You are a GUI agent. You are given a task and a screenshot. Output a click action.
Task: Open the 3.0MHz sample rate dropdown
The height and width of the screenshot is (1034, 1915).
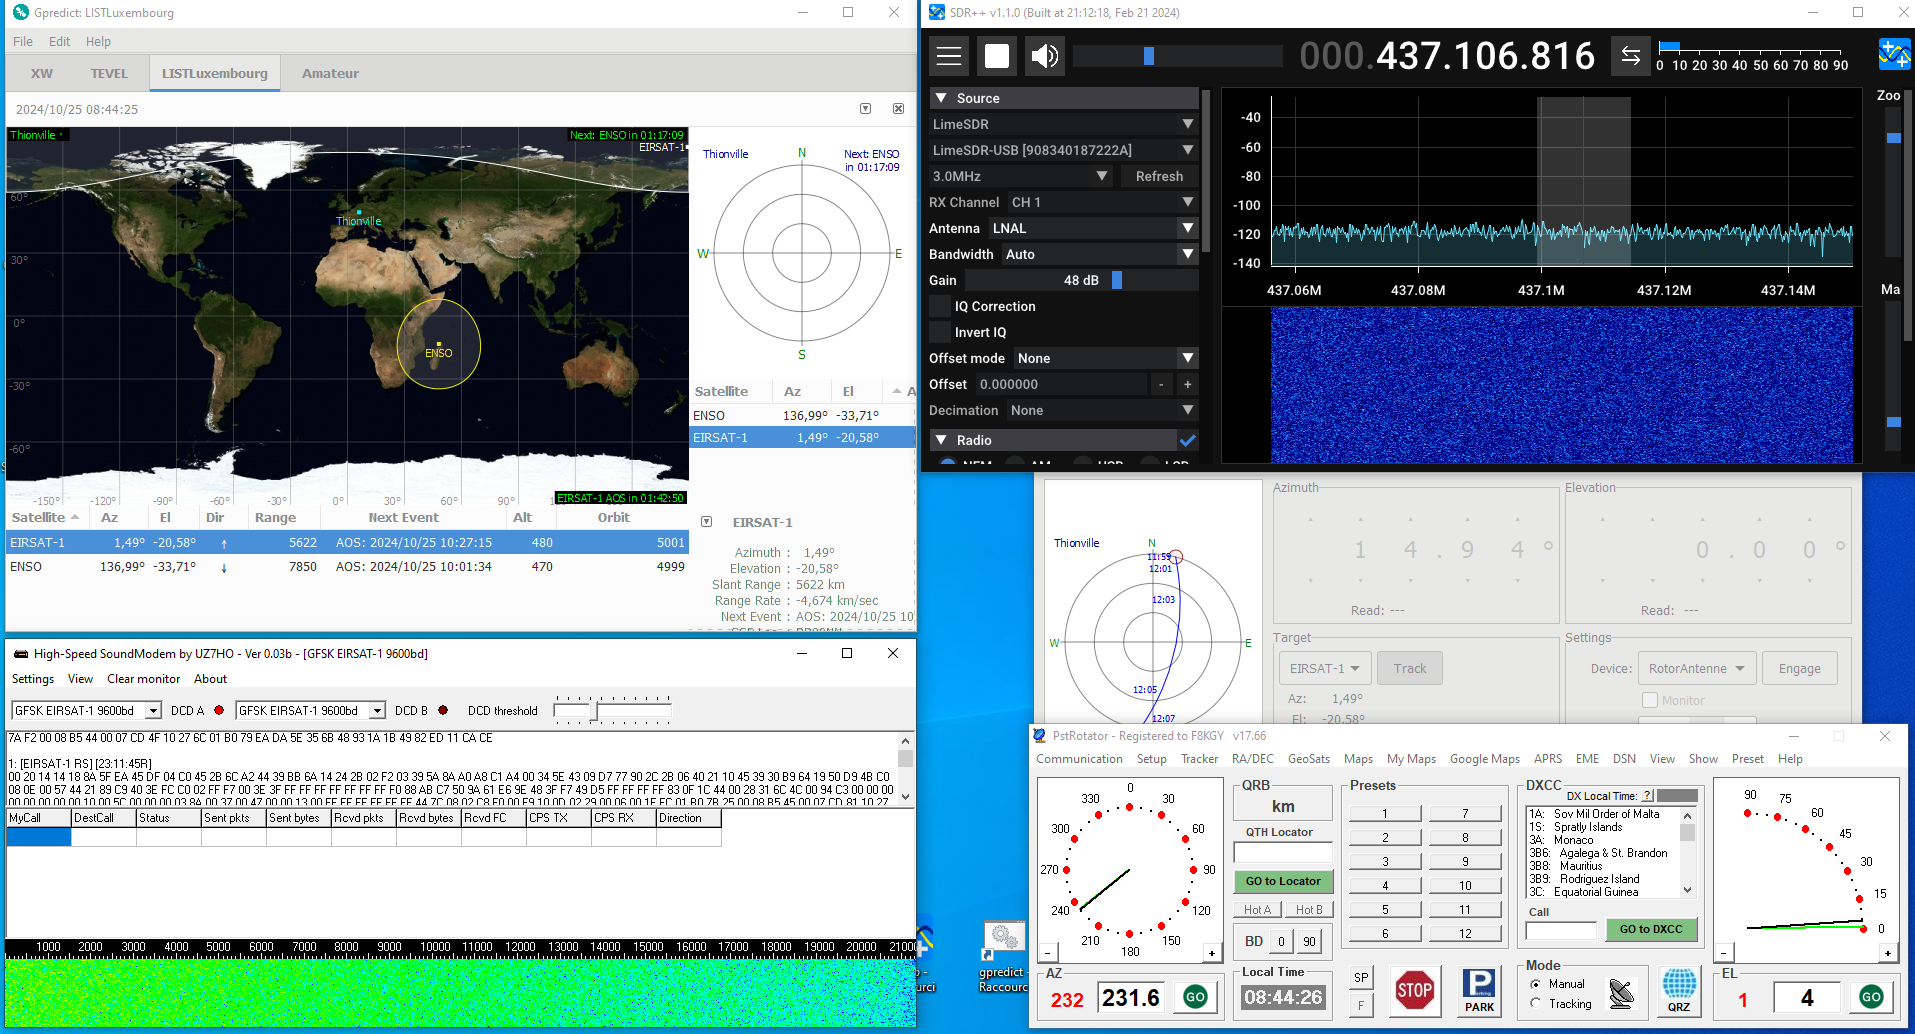coord(1020,176)
